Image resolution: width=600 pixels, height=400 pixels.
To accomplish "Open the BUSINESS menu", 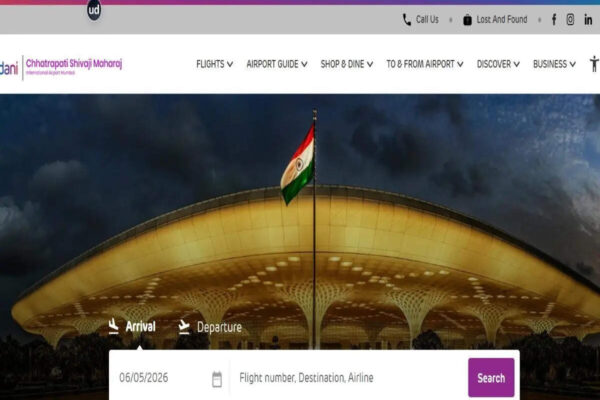I will (554, 64).
